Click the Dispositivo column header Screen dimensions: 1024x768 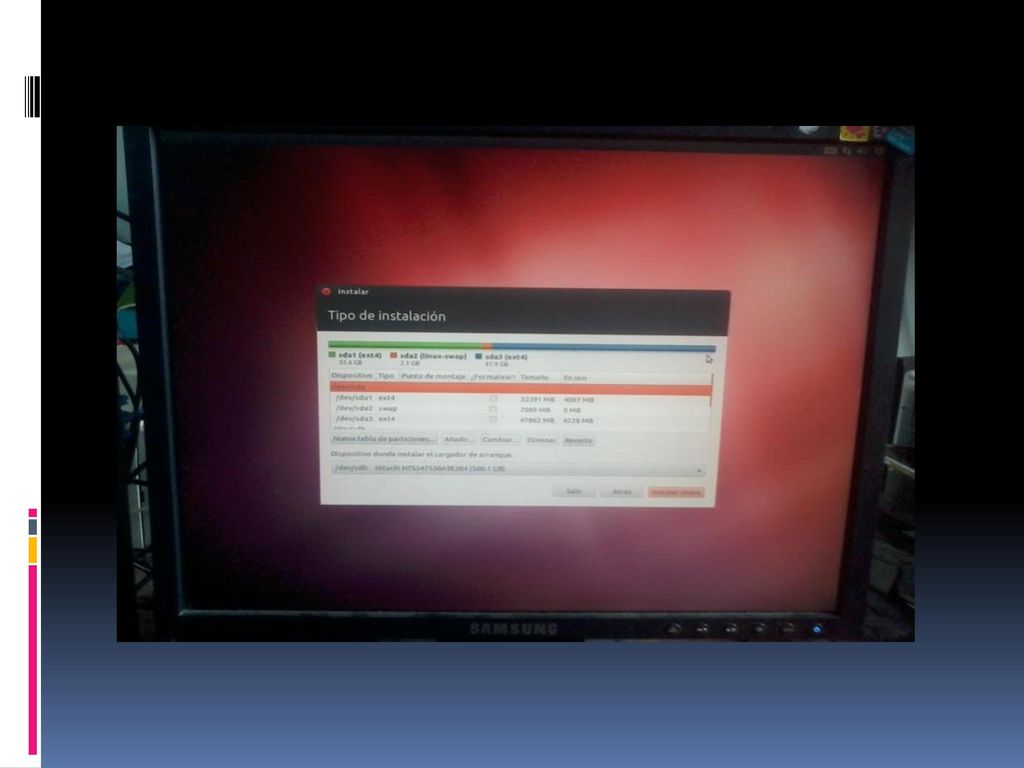[351, 376]
